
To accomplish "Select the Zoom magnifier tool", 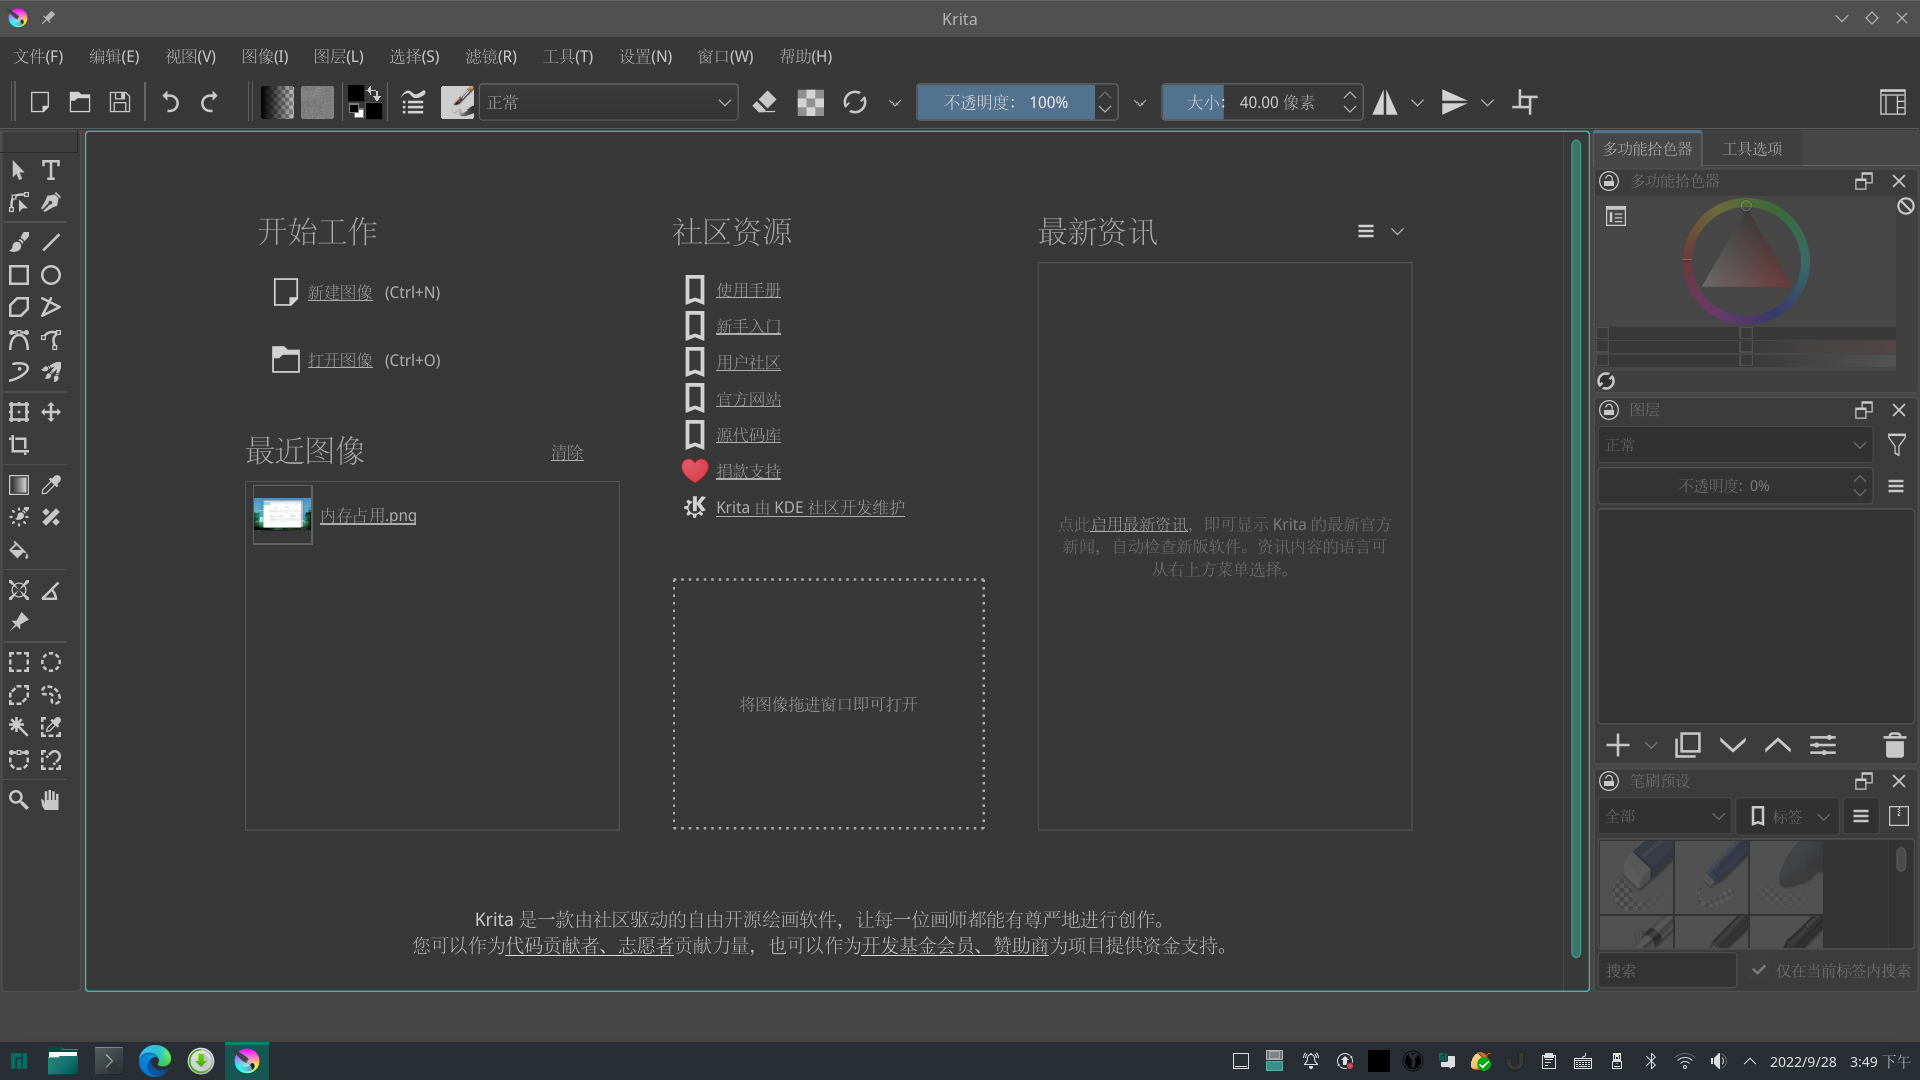I will tap(19, 800).
